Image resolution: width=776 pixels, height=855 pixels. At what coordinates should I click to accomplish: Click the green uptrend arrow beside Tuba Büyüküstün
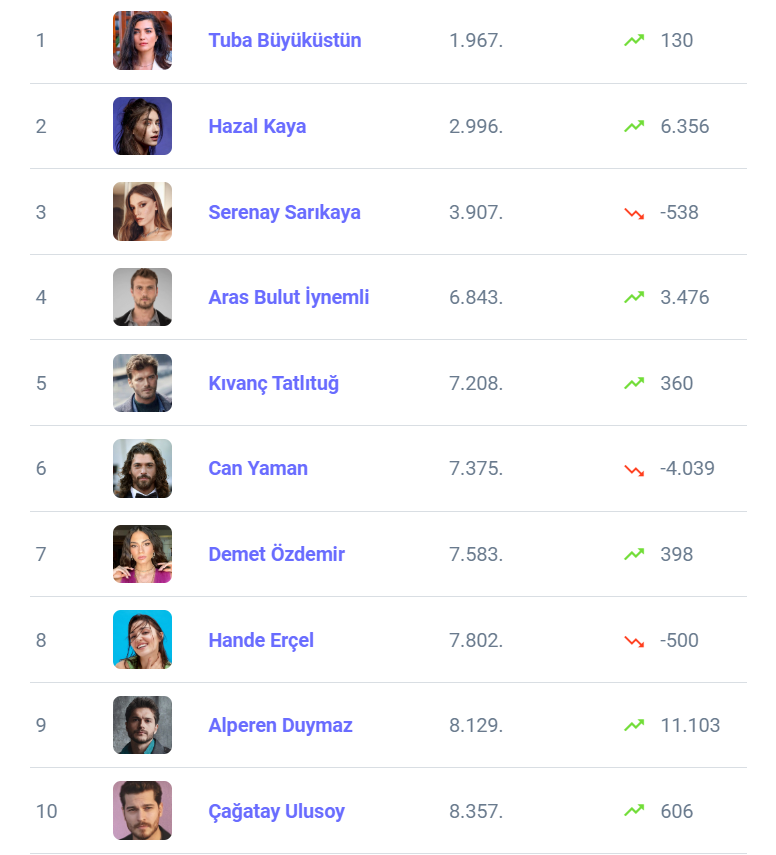(634, 41)
